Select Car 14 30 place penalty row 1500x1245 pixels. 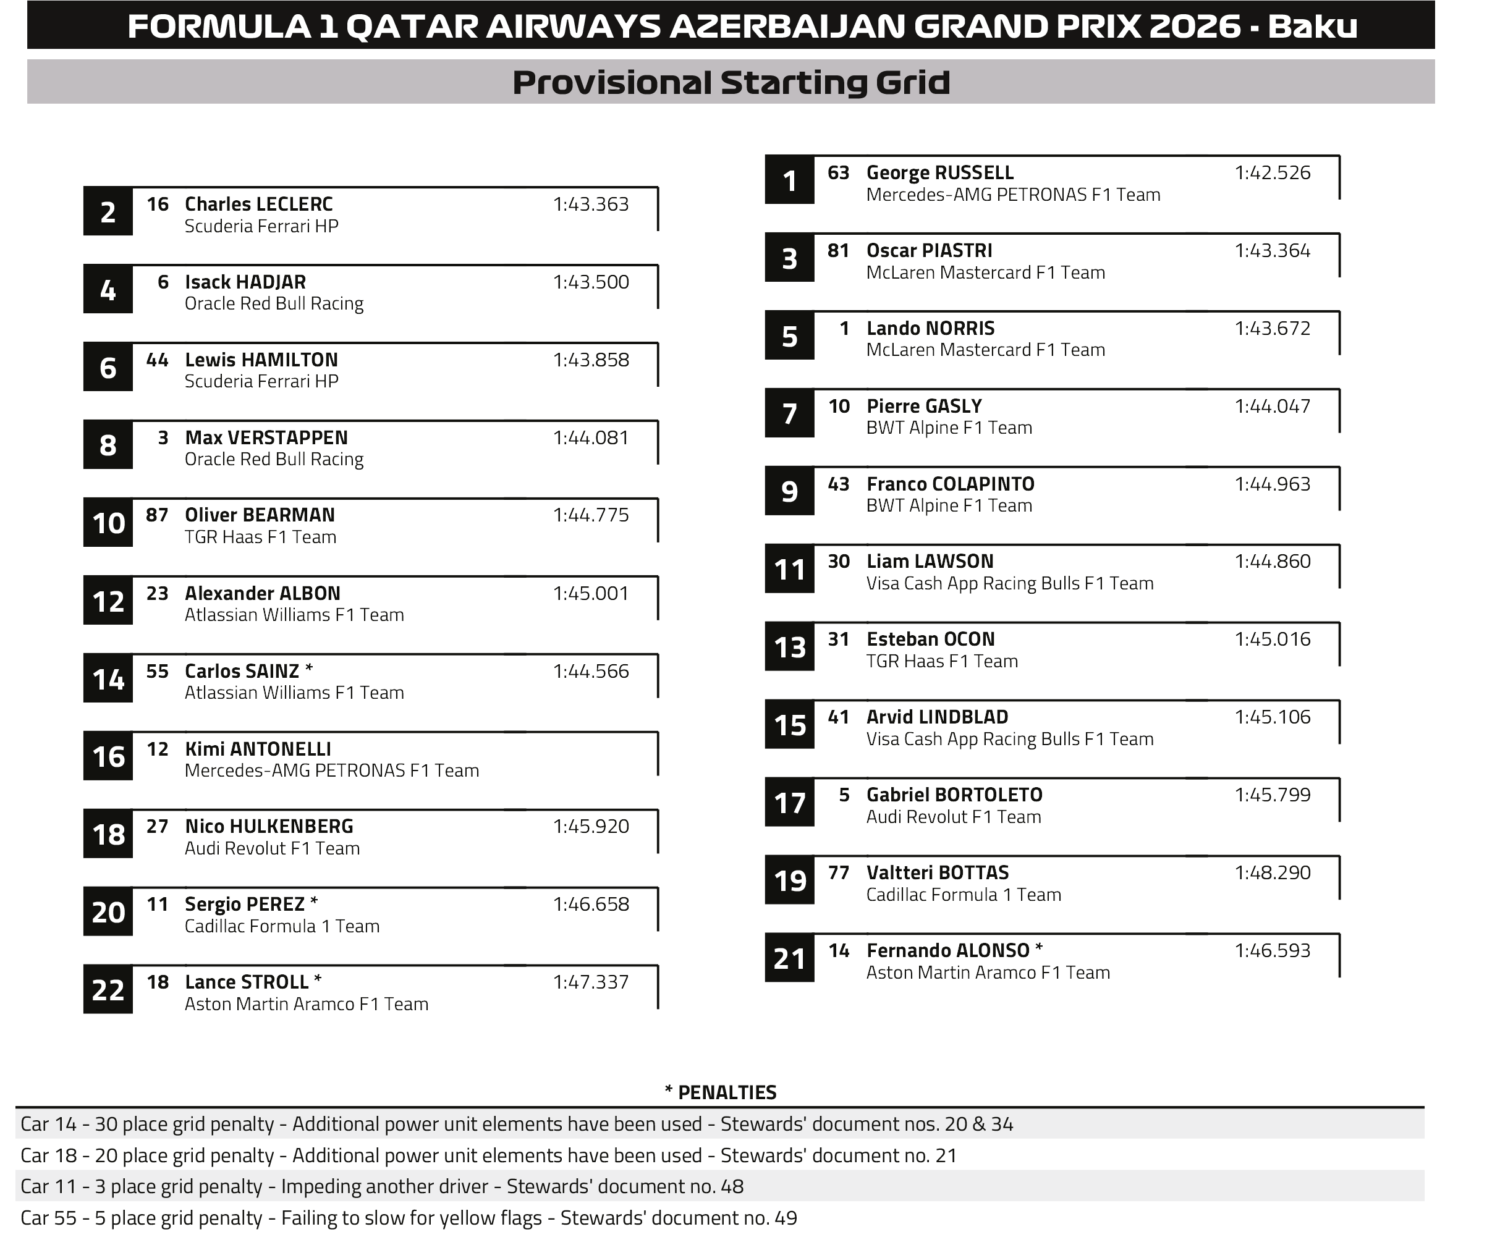[x=720, y=1124]
